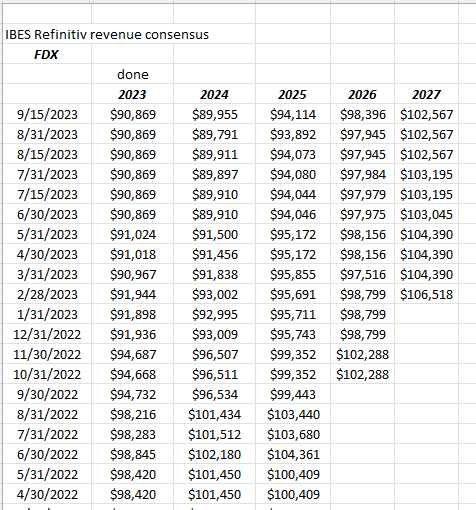Viewport: 476px width, 510px height.
Task: Select the 2023 column header cell
Action: [x=133, y=94]
